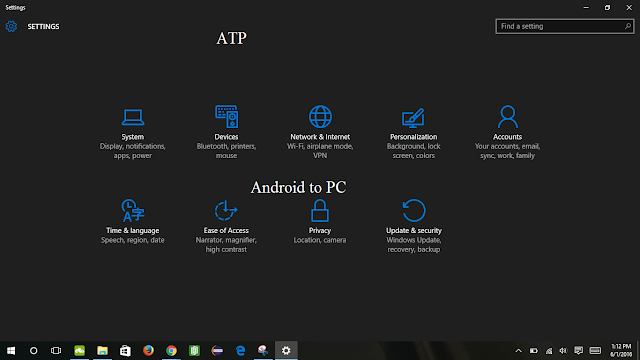
Task: Restore down the Settings window
Action: tap(607, 7)
